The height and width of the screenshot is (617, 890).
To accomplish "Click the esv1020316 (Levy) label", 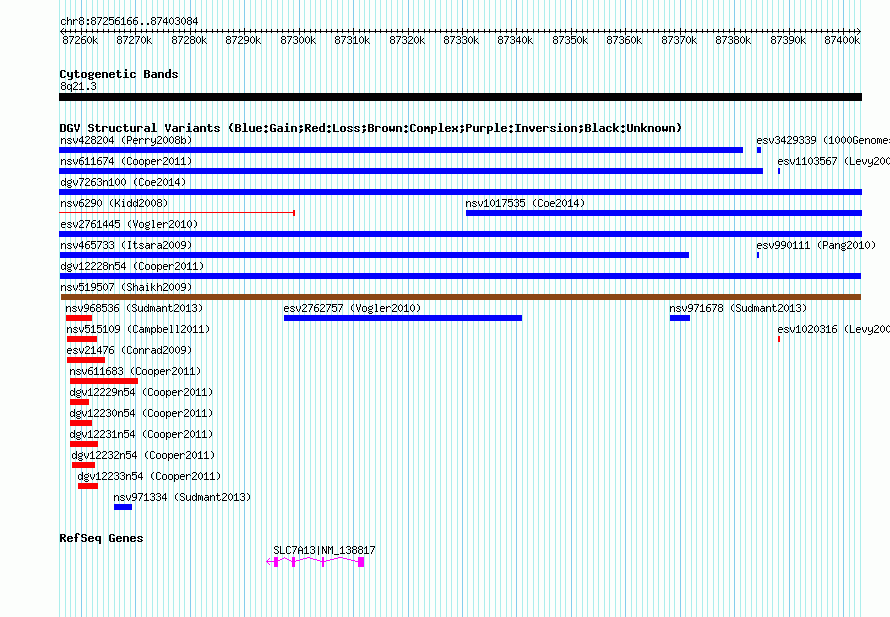I will (833, 329).
